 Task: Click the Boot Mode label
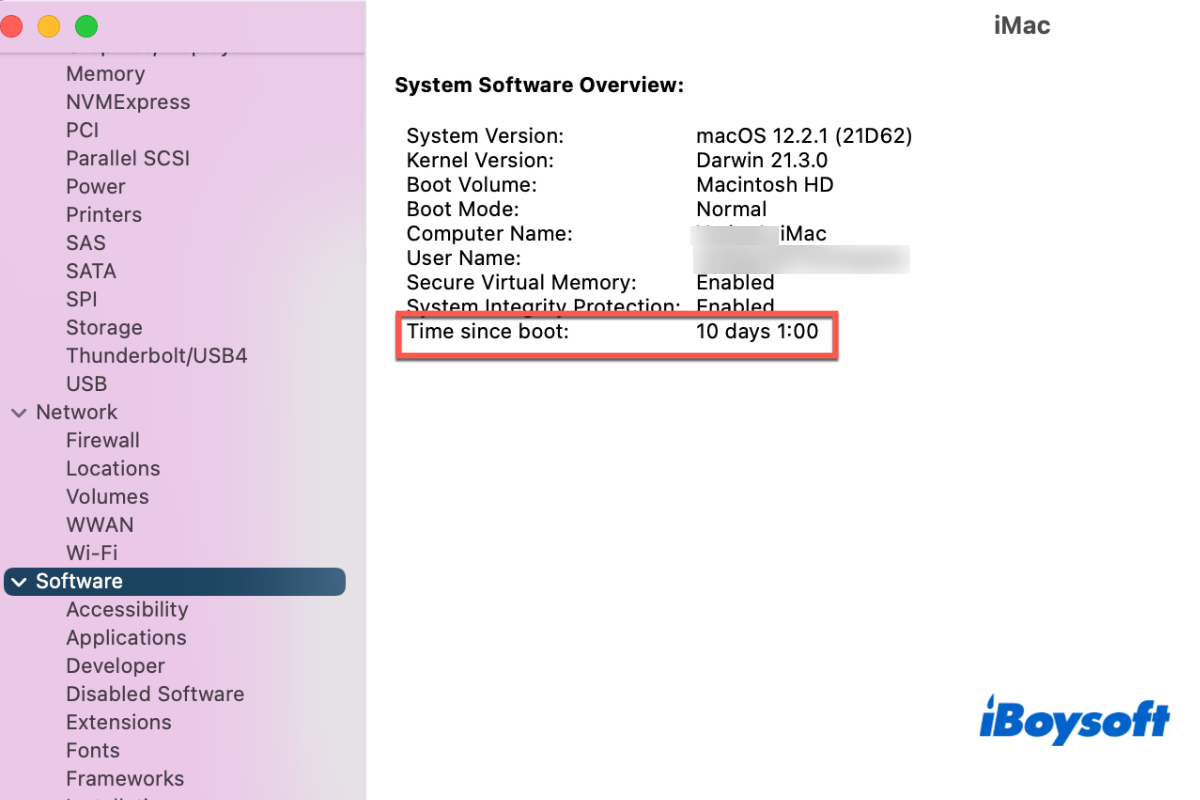click(463, 209)
